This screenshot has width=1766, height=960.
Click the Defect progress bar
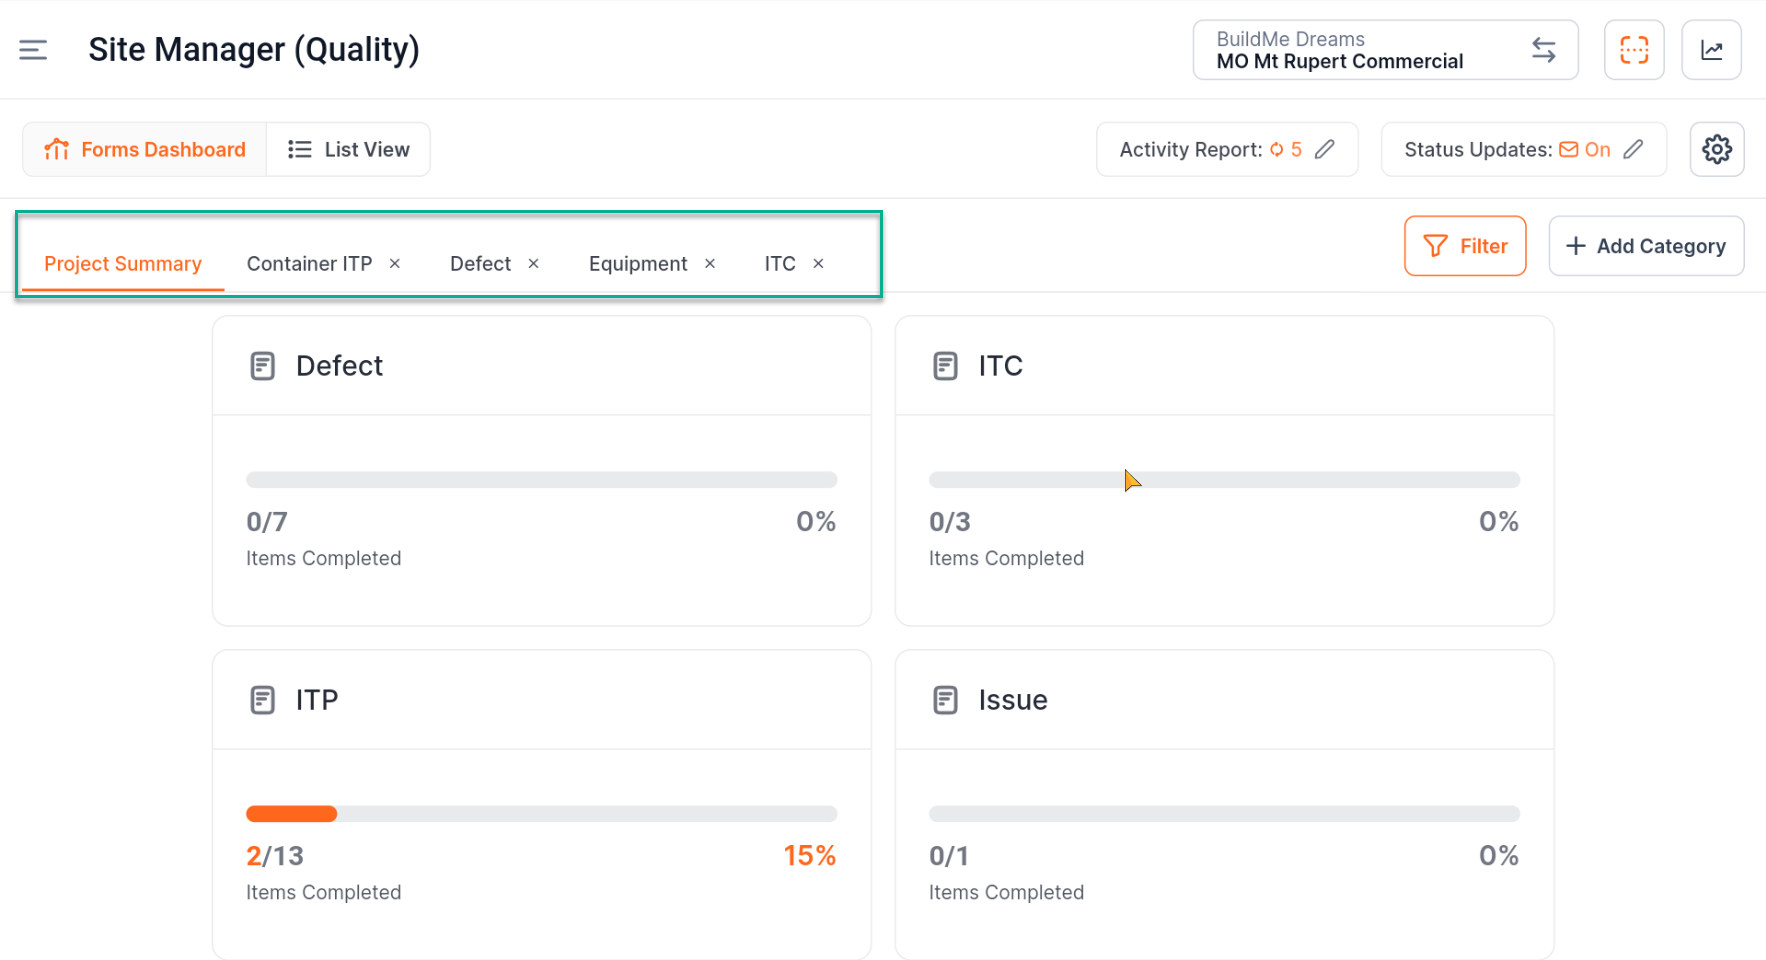pyautogui.click(x=541, y=480)
